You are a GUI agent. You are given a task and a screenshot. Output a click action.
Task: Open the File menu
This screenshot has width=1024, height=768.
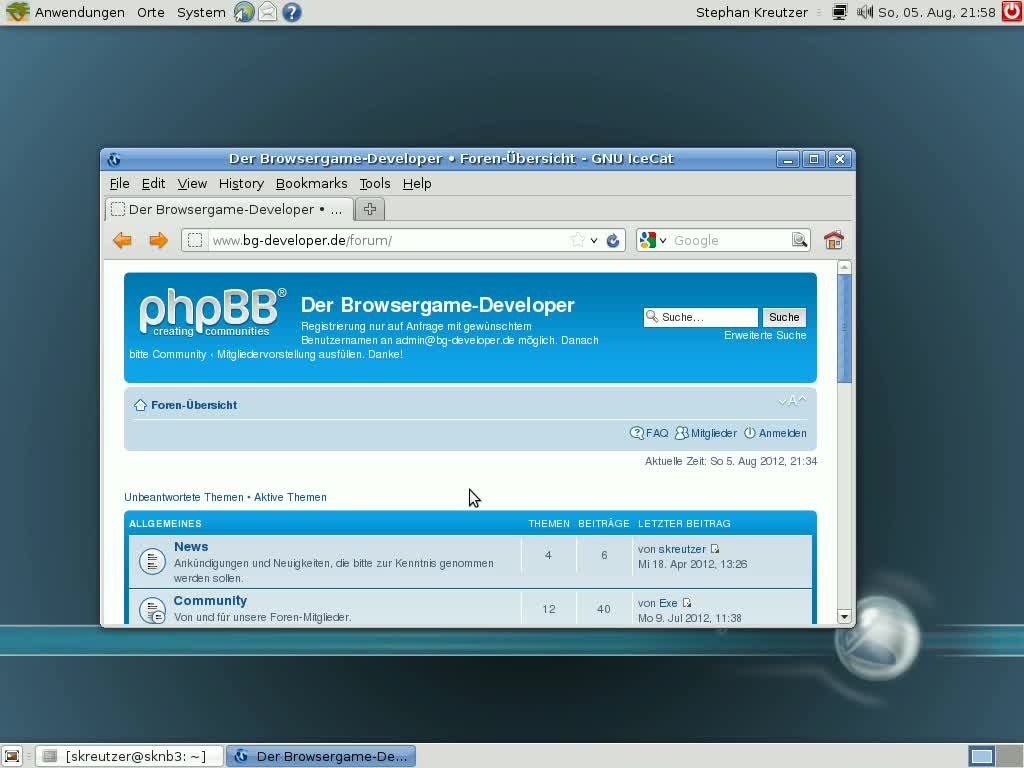click(120, 184)
